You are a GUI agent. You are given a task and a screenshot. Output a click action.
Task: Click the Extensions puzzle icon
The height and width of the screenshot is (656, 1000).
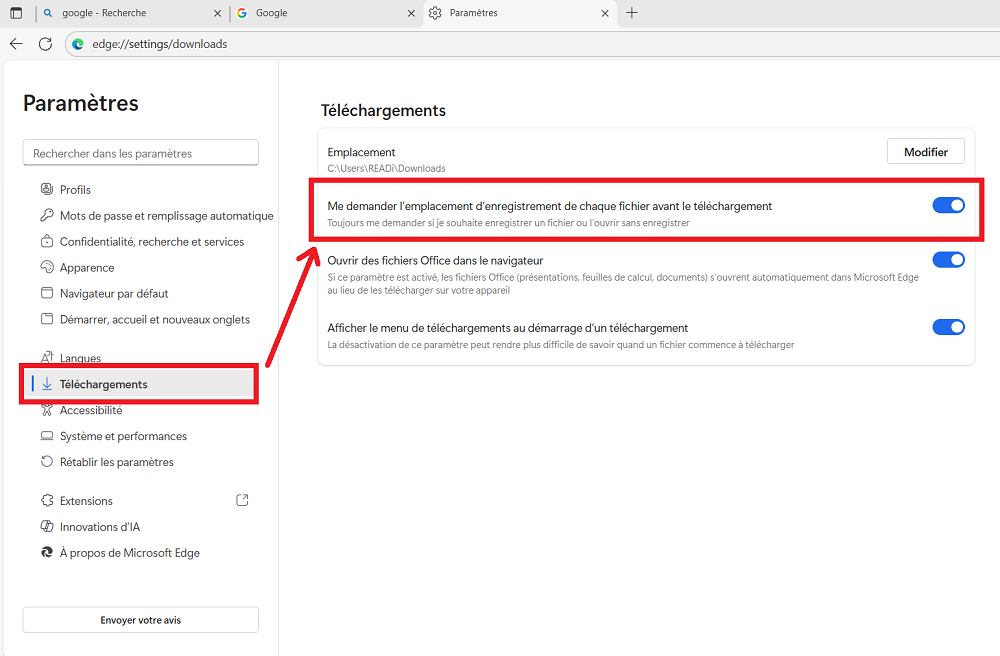pyautogui.click(x=46, y=500)
